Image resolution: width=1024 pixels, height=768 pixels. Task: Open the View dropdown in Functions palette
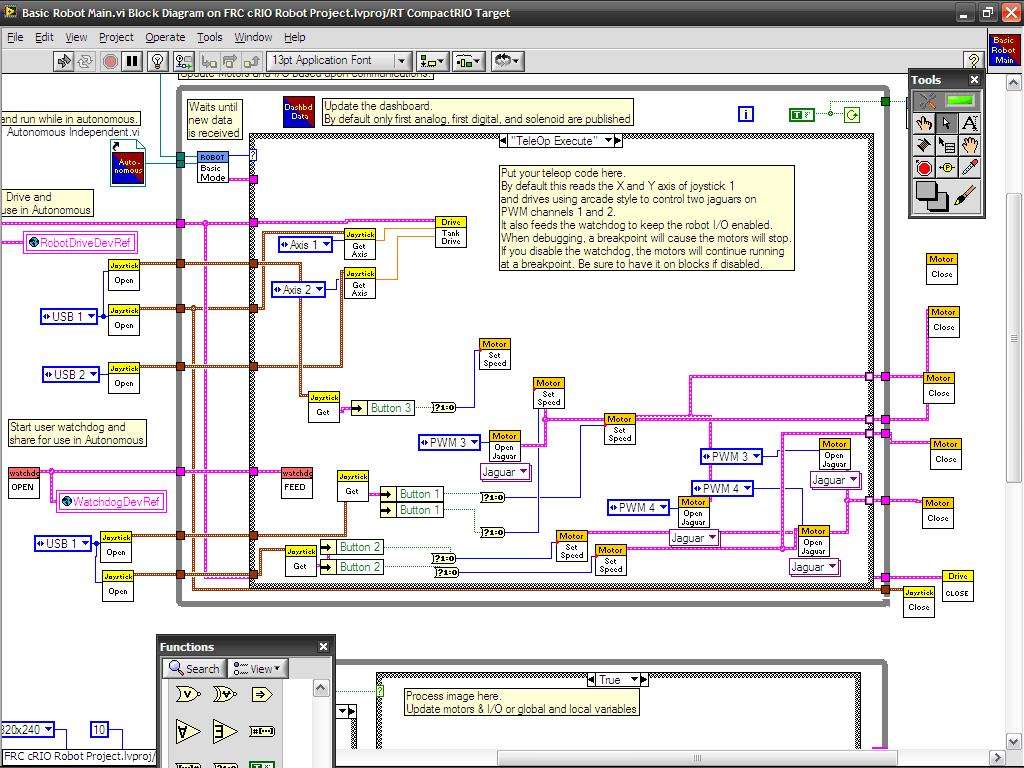[x=259, y=669]
